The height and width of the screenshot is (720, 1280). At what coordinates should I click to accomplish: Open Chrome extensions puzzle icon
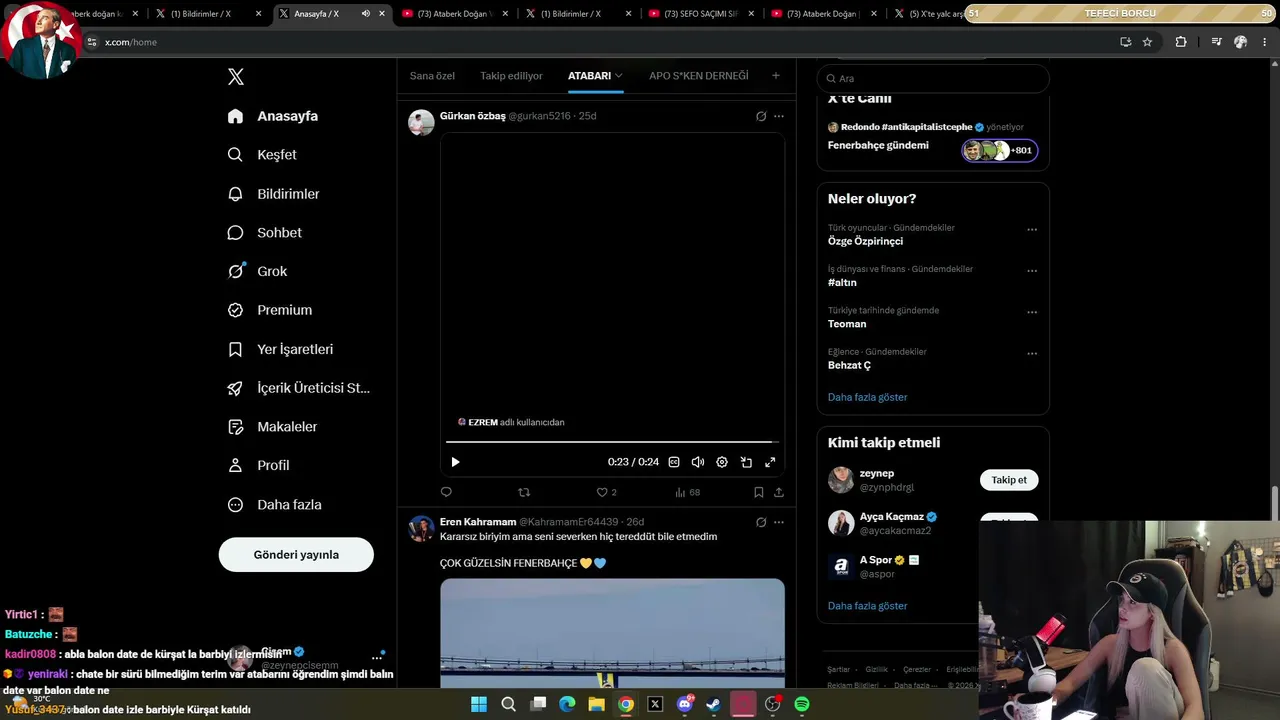pyautogui.click(x=1181, y=42)
